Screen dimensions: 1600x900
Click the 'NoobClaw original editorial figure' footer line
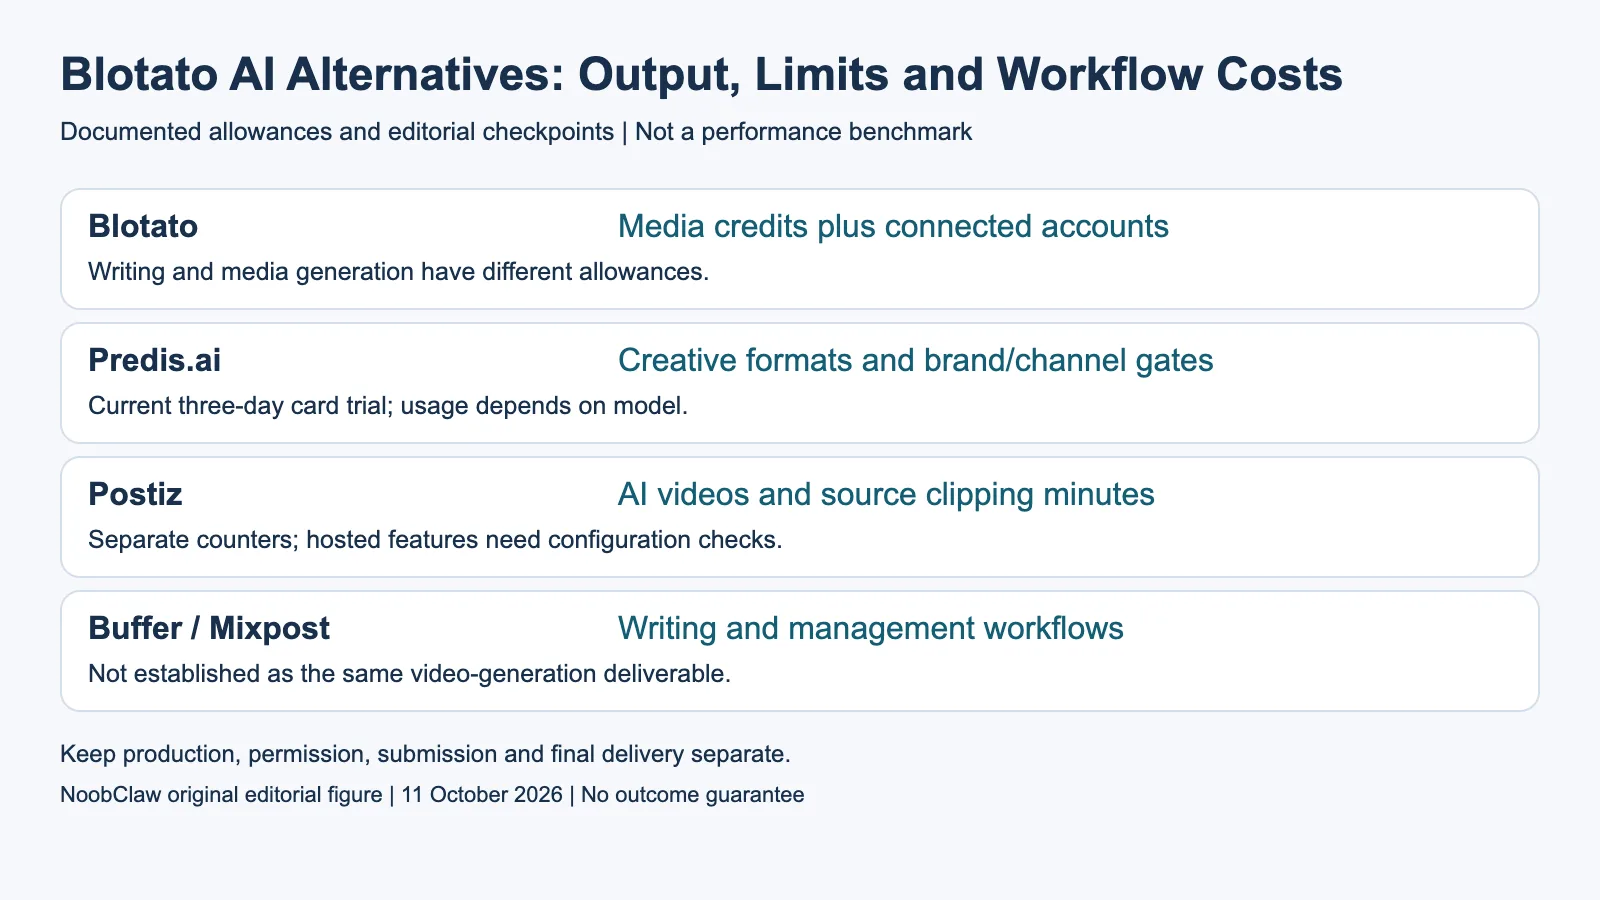click(432, 795)
